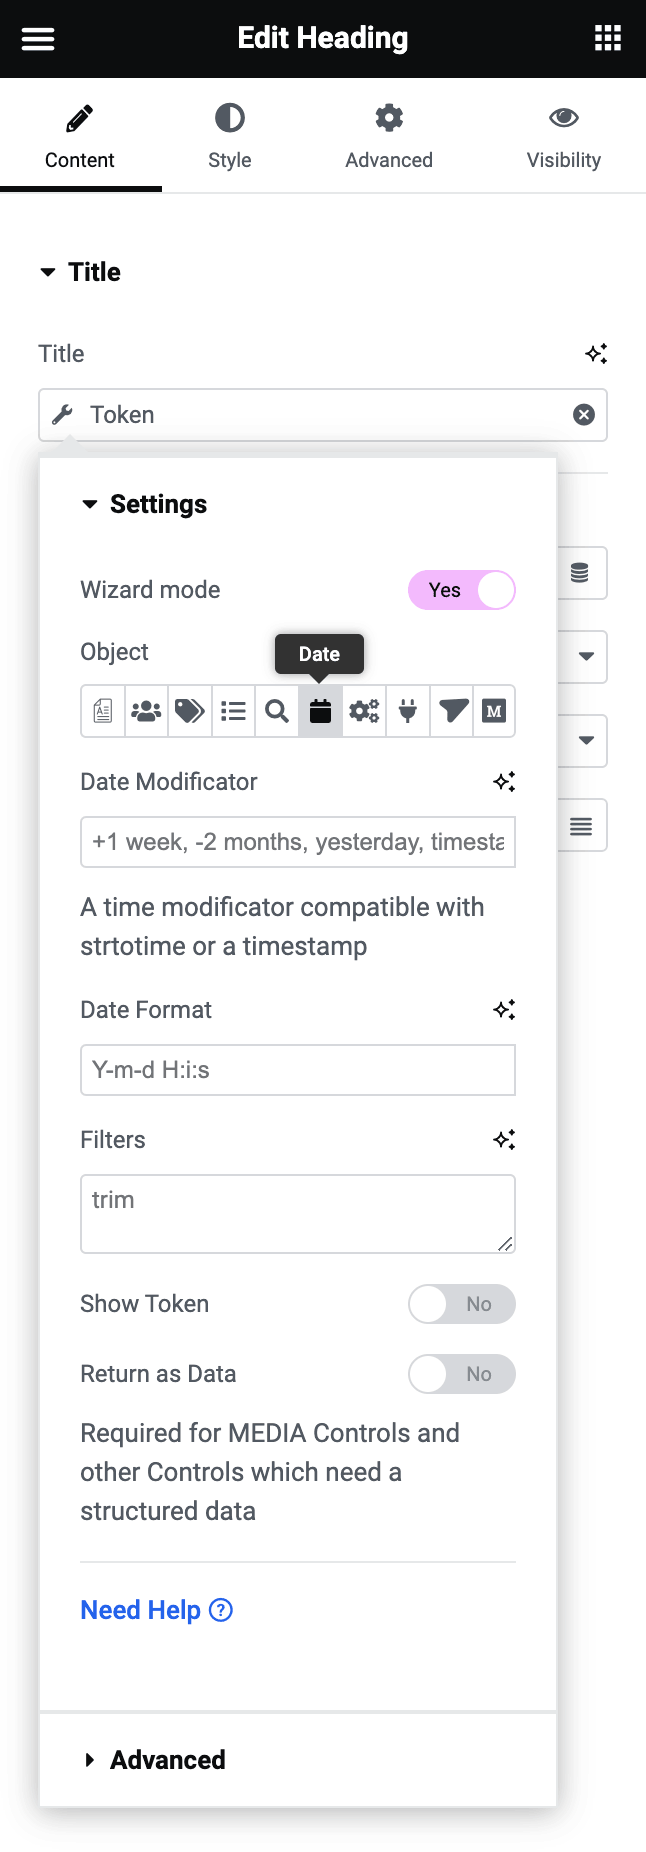Open the Visibility tab
This screenshot has width=646, height=1852.
(x=563, y=136)
